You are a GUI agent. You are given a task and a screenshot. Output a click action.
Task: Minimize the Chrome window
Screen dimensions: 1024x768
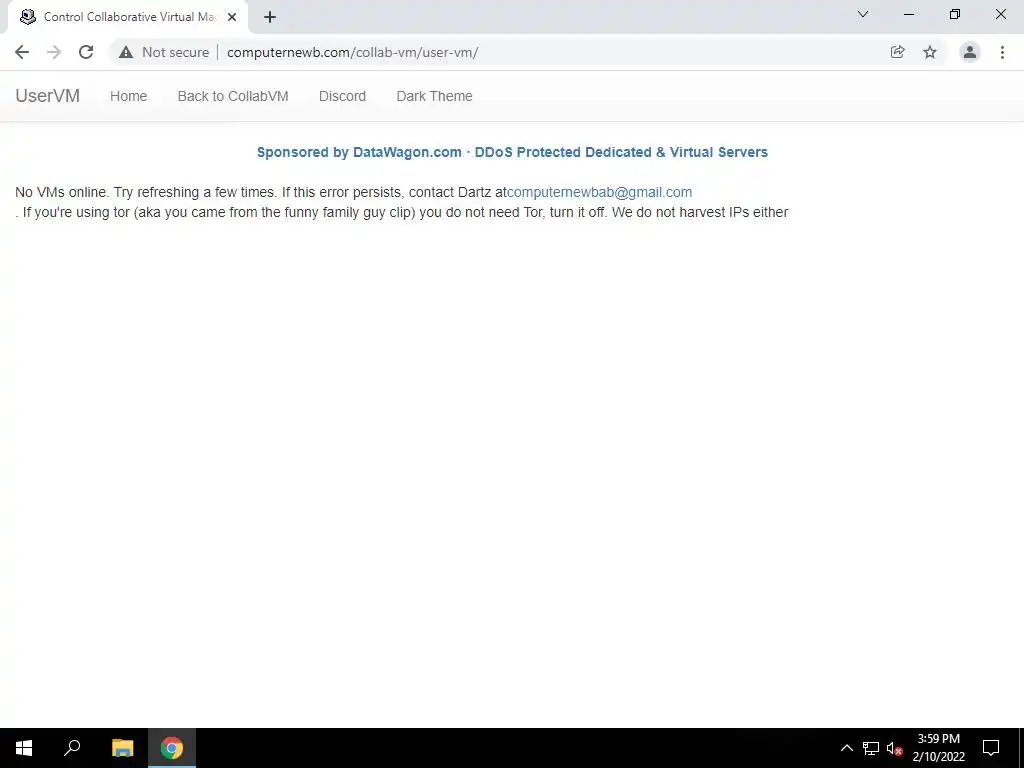click(908, 14)
